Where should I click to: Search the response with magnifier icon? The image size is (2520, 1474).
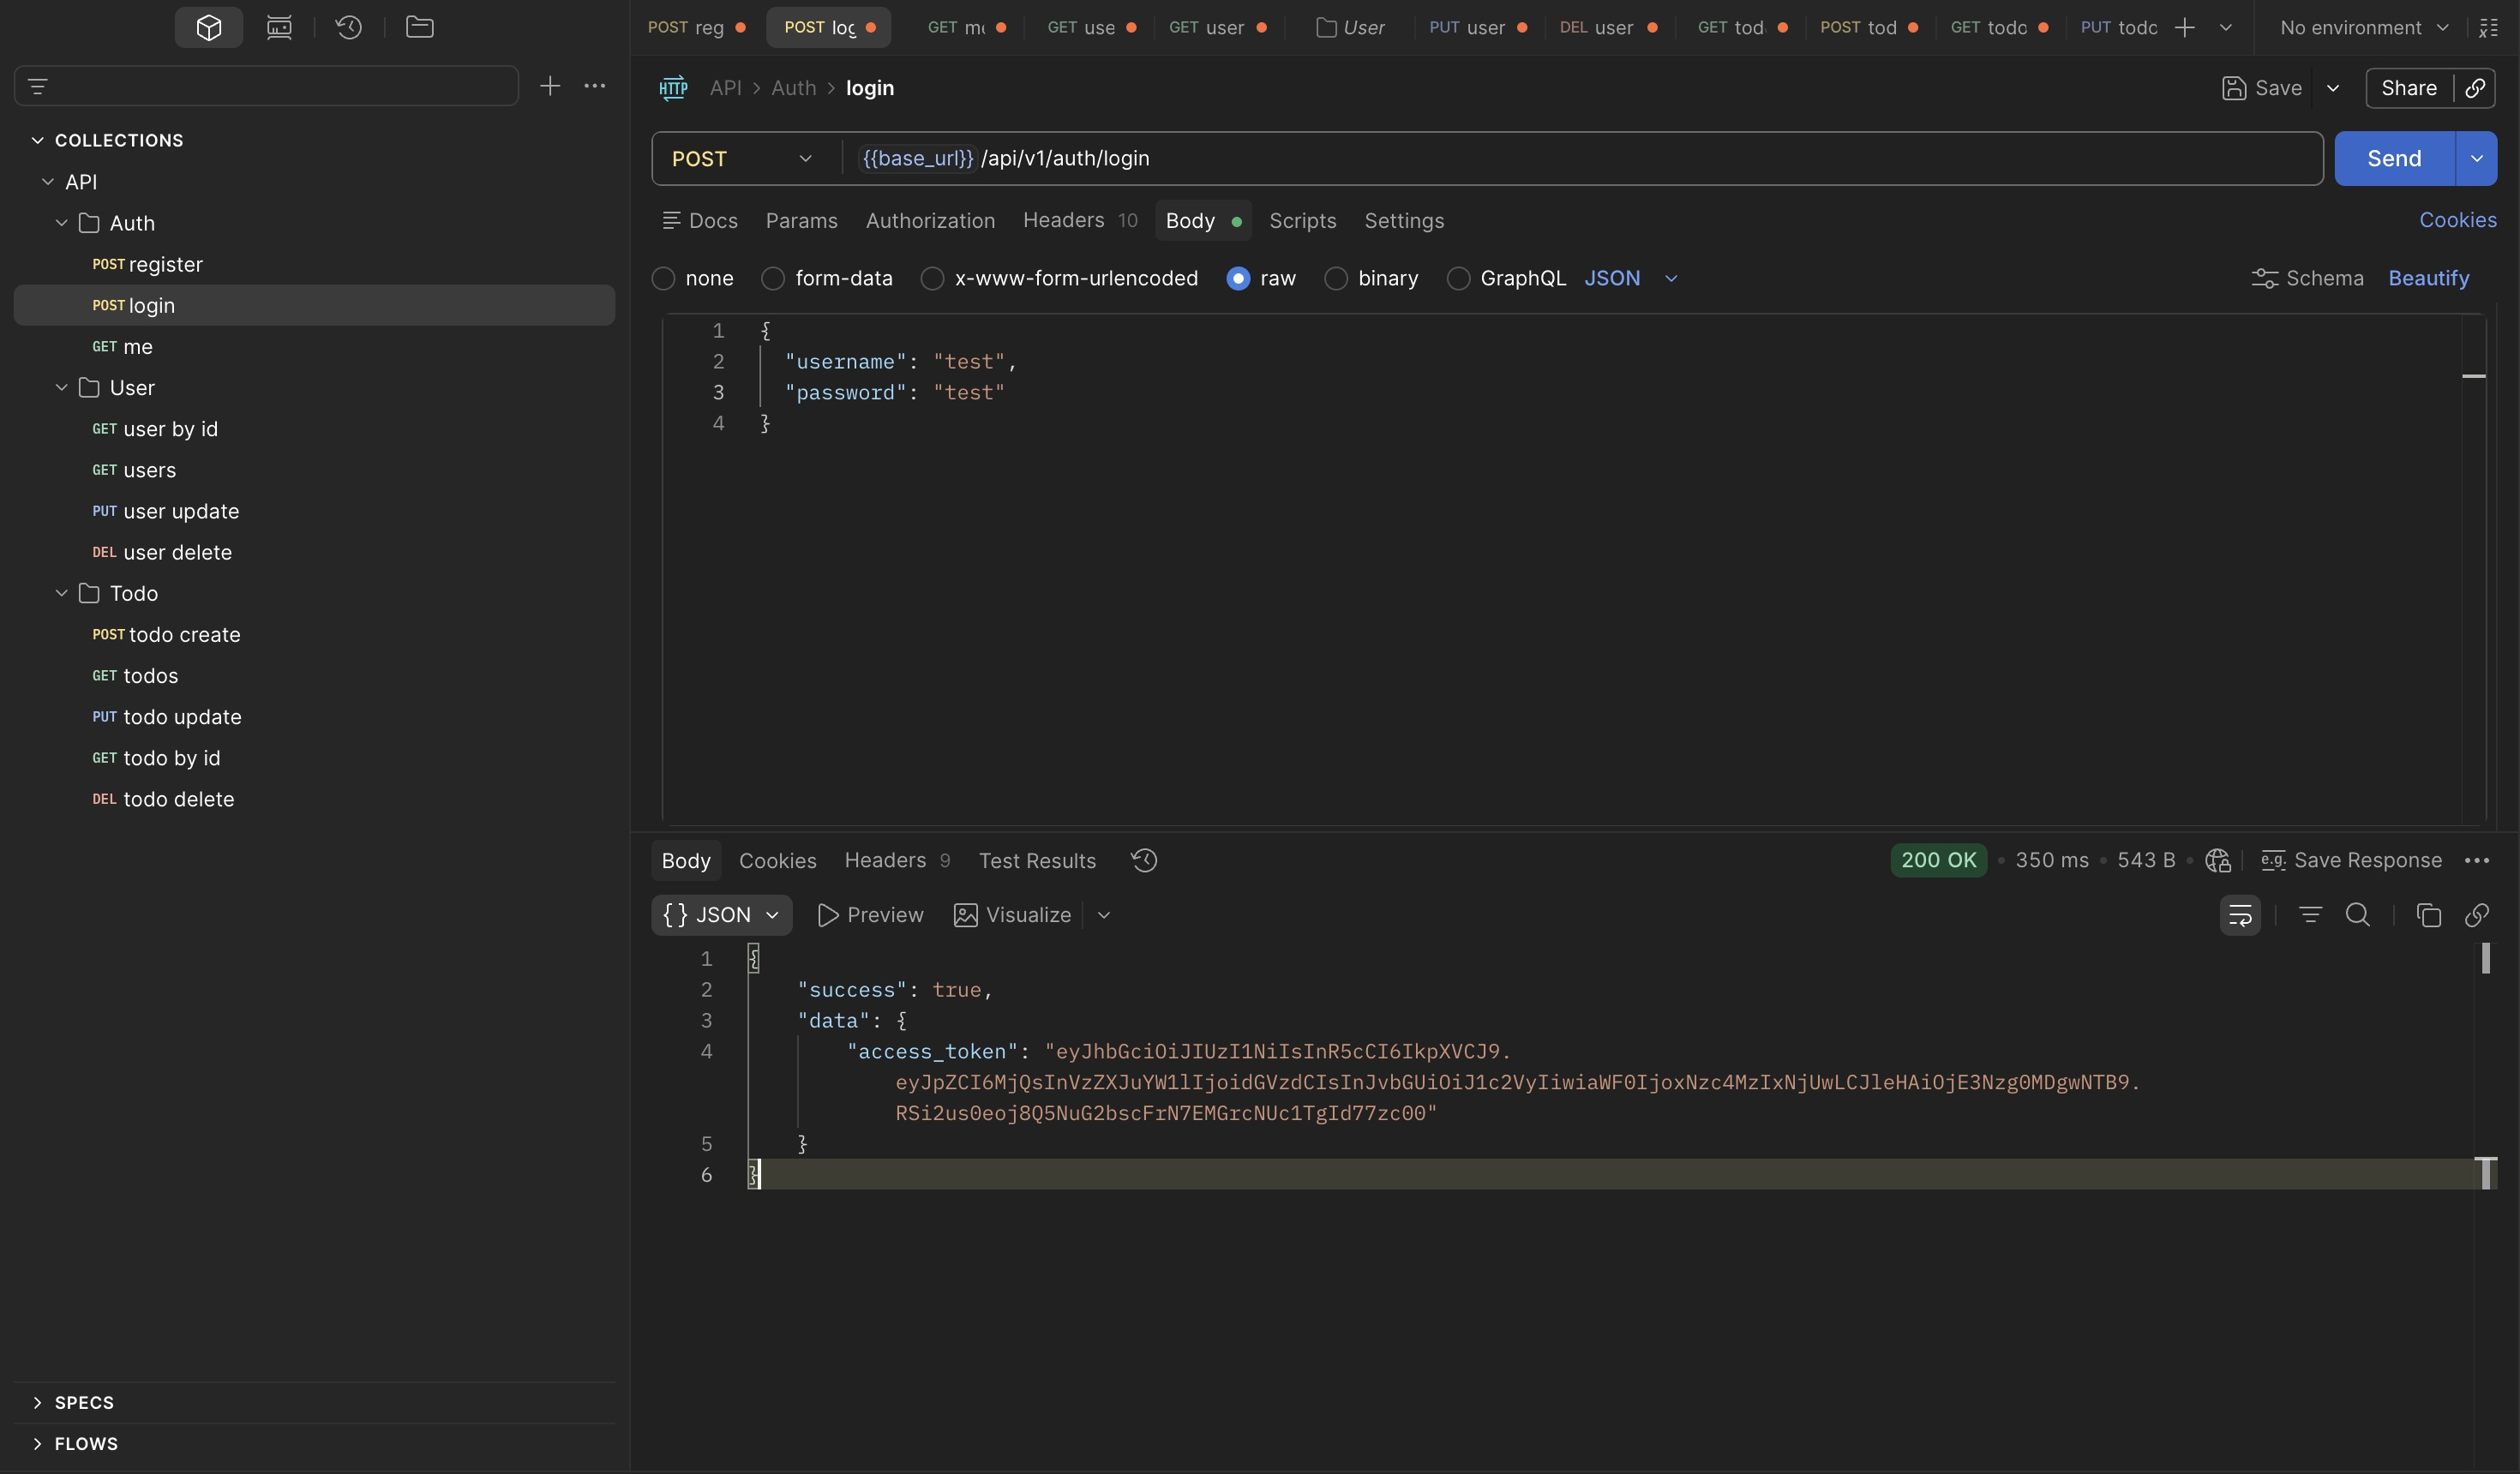point(2358,915)
